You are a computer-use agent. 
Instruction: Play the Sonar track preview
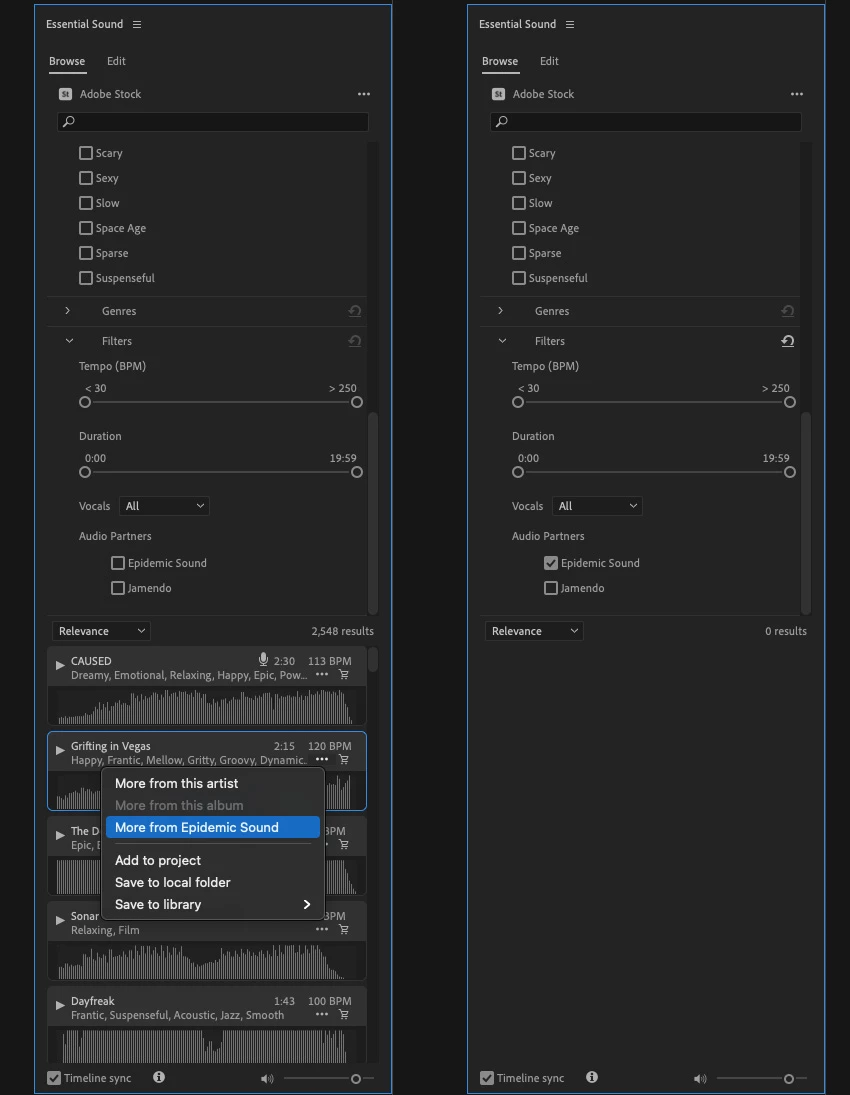pyautogui.click(x=60, y=920)
